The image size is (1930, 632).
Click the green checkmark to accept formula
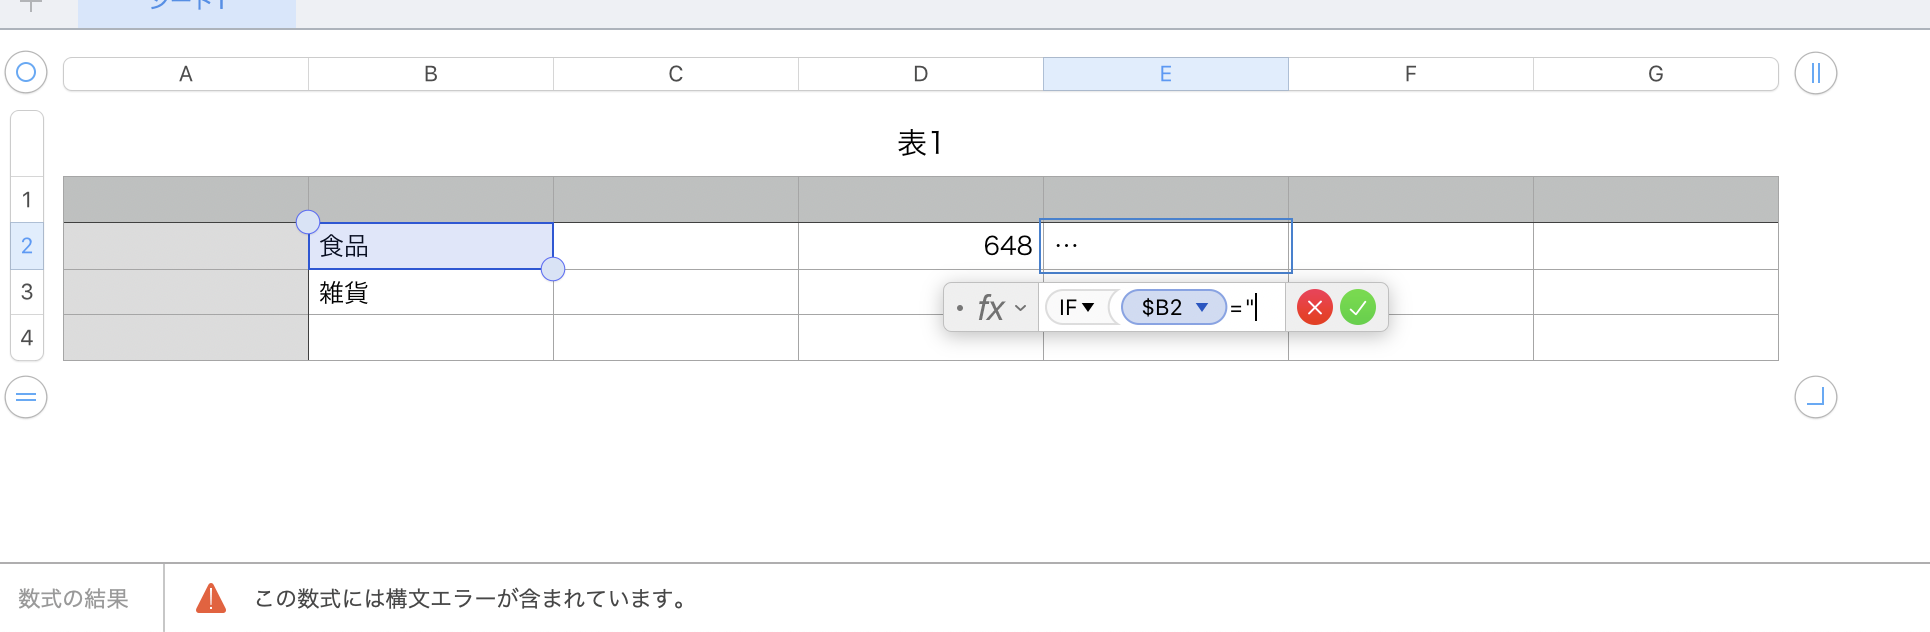pos(1358,308)
